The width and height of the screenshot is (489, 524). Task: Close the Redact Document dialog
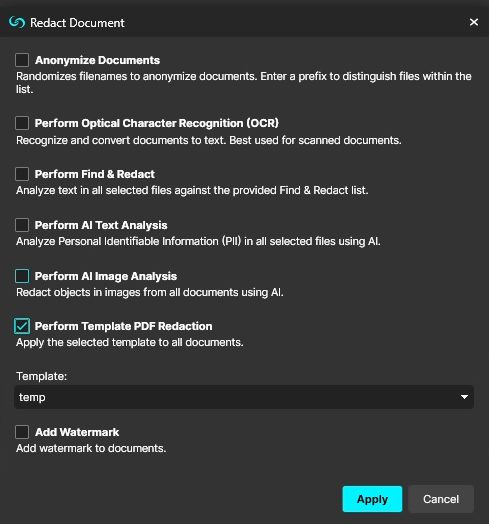click(x=474, y=22)
